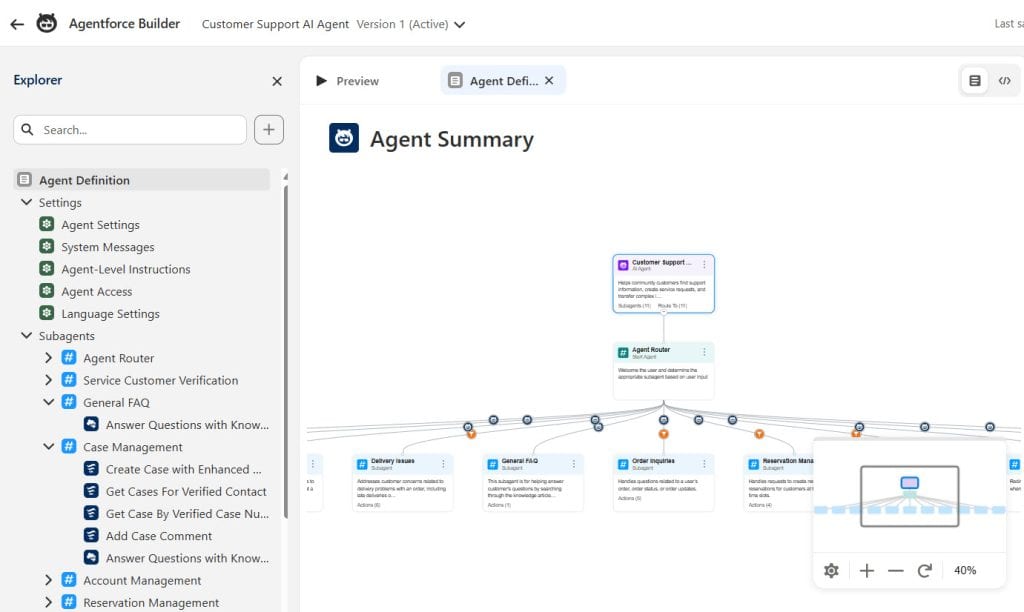This screenshot has height=612, width=1024.
Task: Click the Agent Summary mascot icon
Action: [x=344, y=138]
